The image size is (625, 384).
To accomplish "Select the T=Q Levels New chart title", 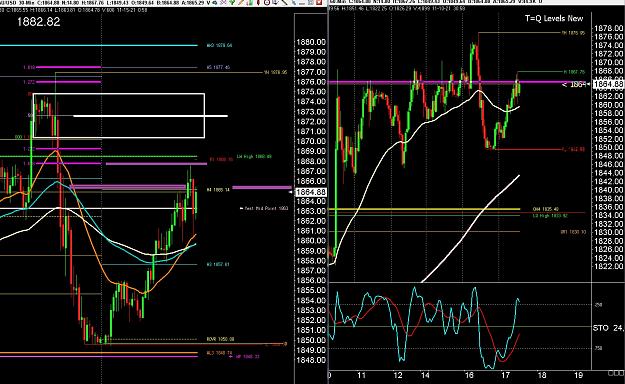I will pyautogui.click(x=554, y=18).
